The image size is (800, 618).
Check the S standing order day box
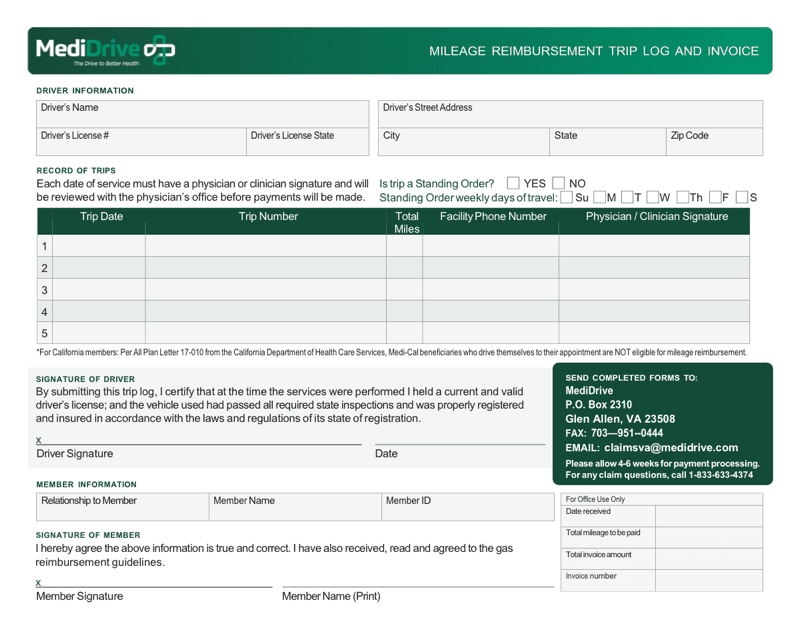pyautogui.click(x=740, y=198)
